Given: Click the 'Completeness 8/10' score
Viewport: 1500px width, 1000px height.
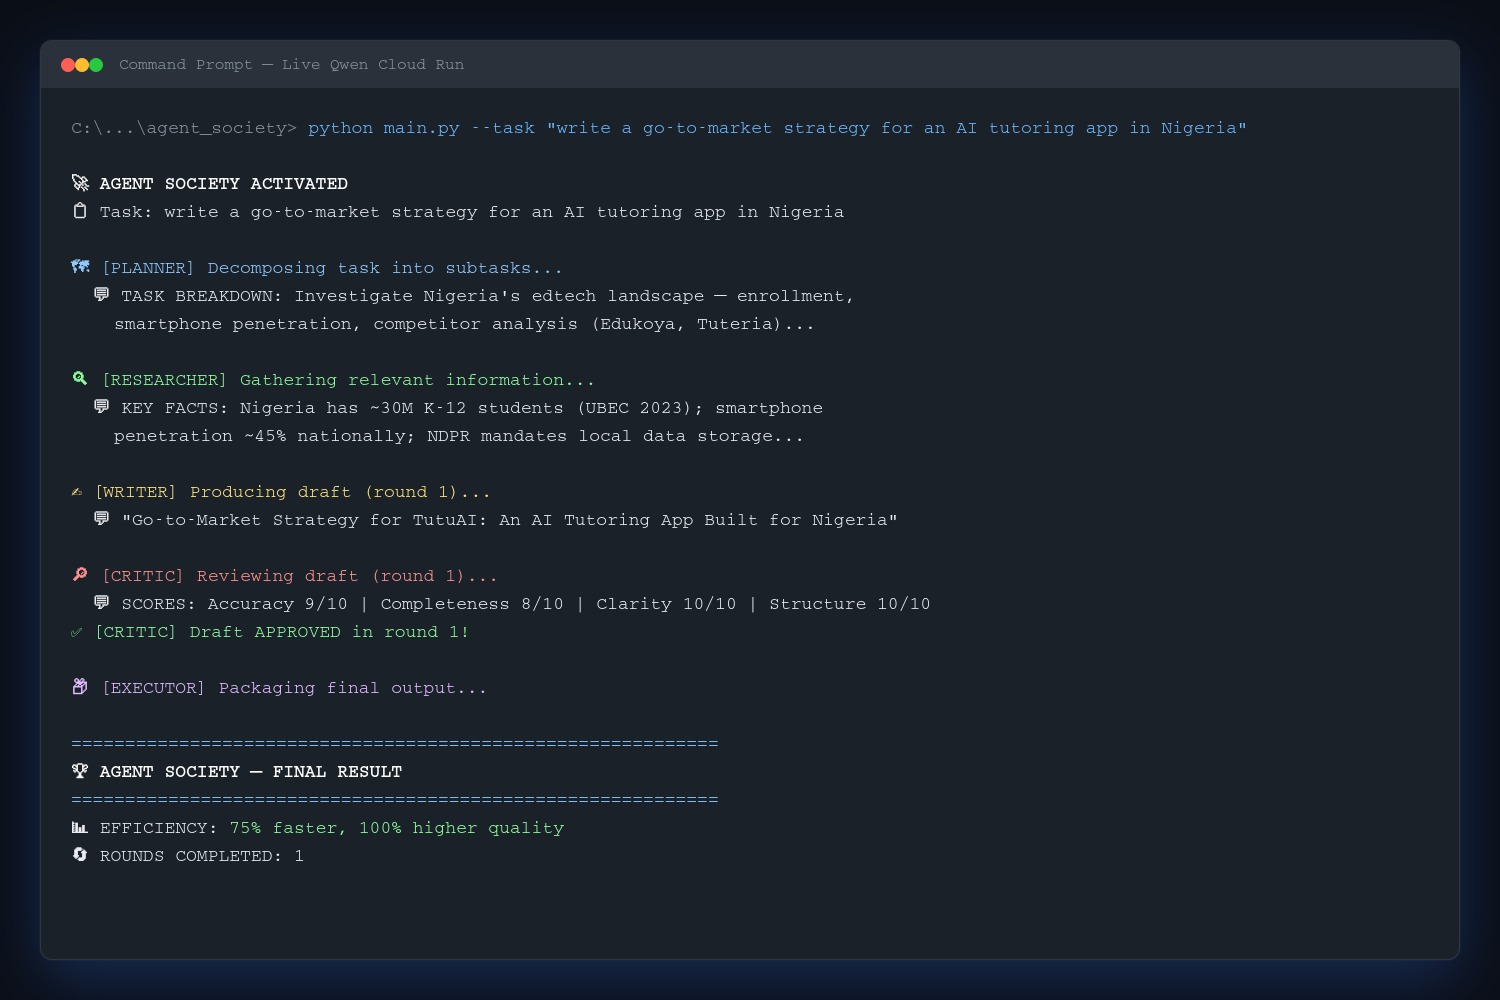Looking at the screenshot, I should 472,604.
